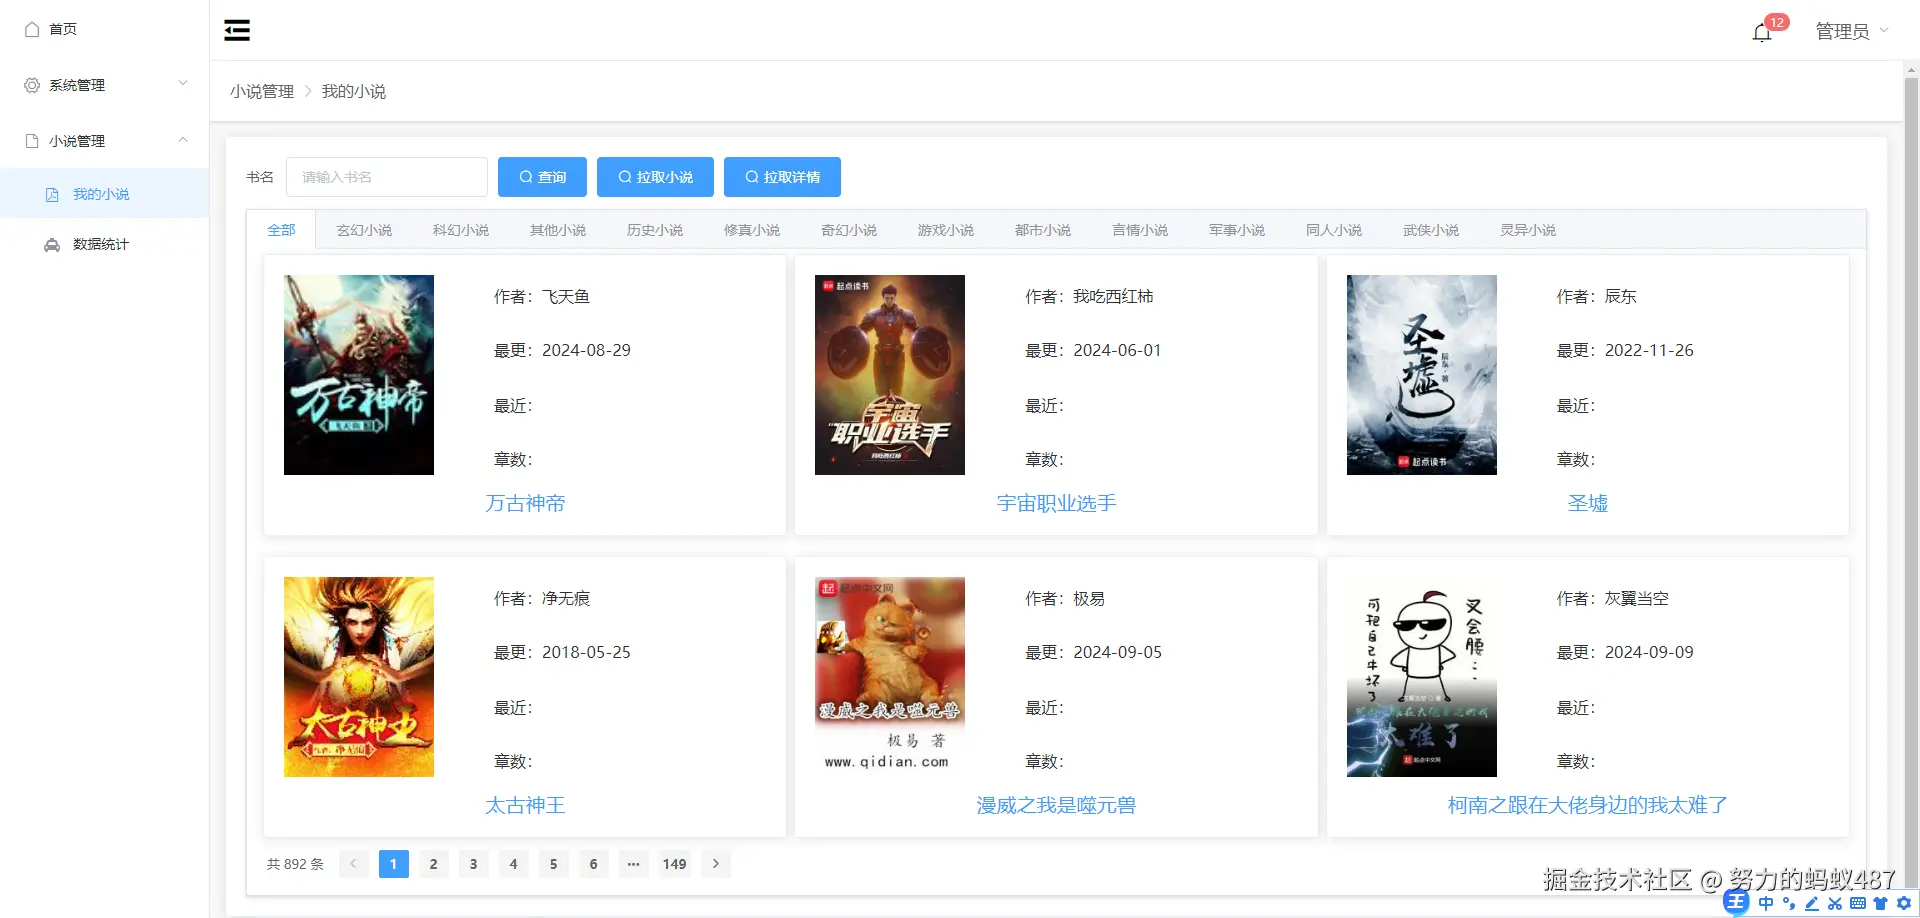1920x918 pixels.
Task: Switch IME punctuation mode icon
Action: coord(1789,903)
